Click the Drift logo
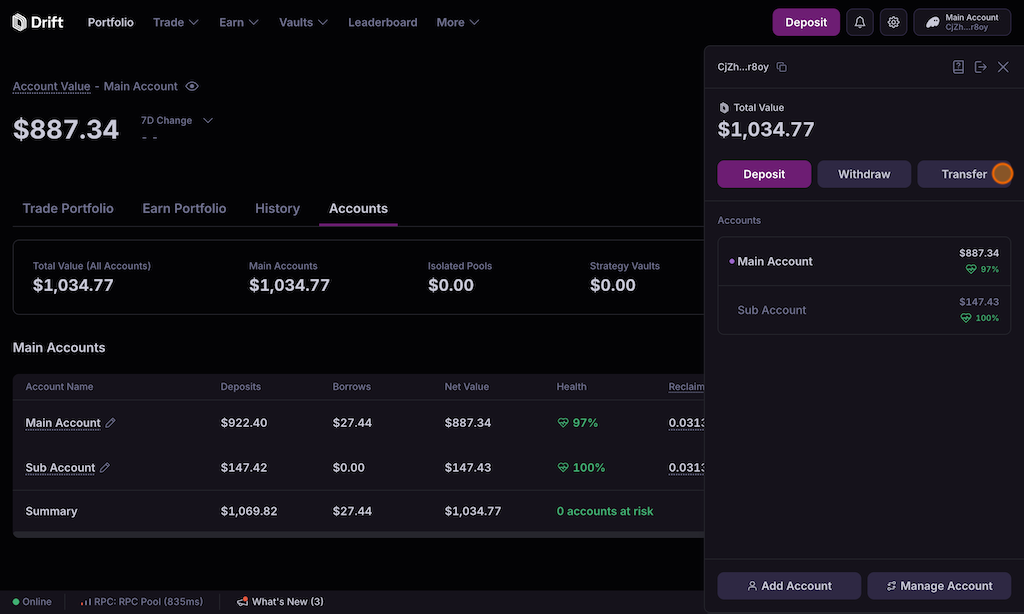The width and height of the screenshot is (1024, 614). tap(38, 22)
